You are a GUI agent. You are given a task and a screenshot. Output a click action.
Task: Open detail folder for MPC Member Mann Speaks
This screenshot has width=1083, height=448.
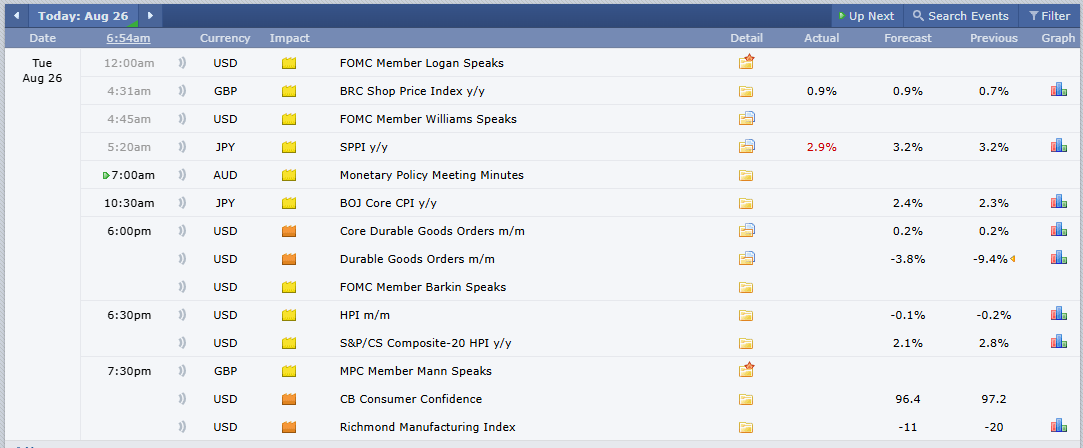coord(746,371)
